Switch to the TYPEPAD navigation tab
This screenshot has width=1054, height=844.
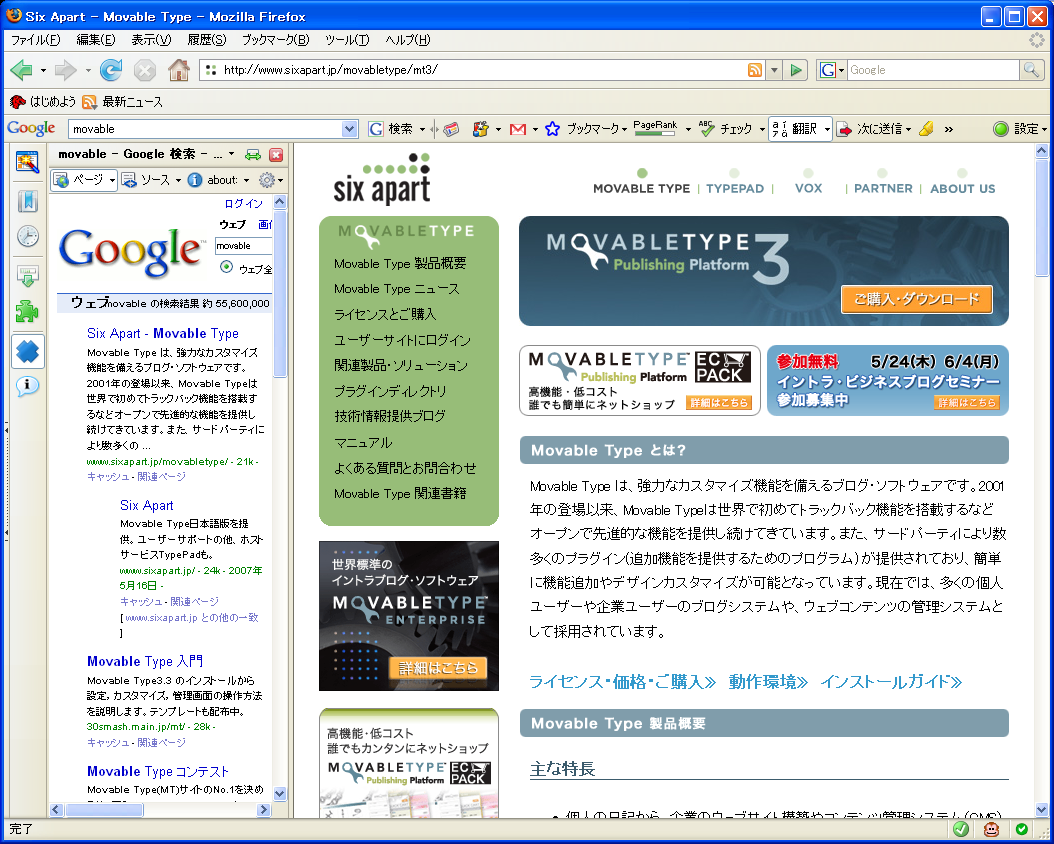pos(735,188)
